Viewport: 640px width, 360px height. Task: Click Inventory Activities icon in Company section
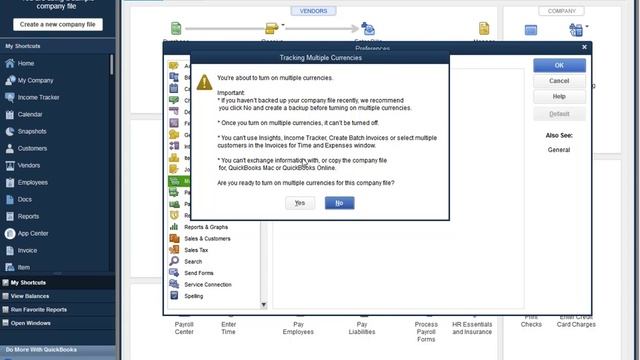coord(576,30)
